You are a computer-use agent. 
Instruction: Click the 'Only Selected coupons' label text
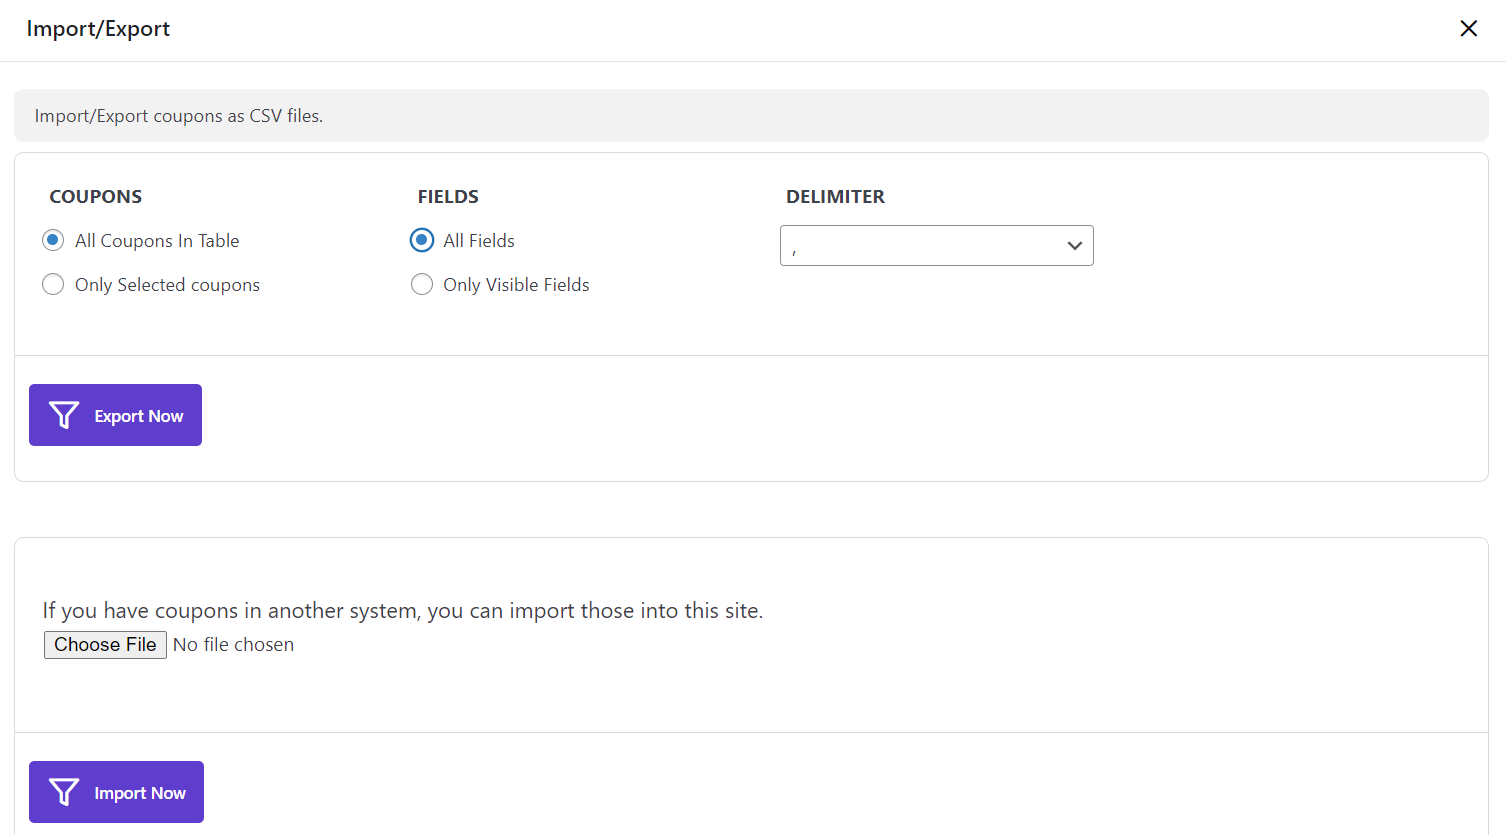point(167,285)
